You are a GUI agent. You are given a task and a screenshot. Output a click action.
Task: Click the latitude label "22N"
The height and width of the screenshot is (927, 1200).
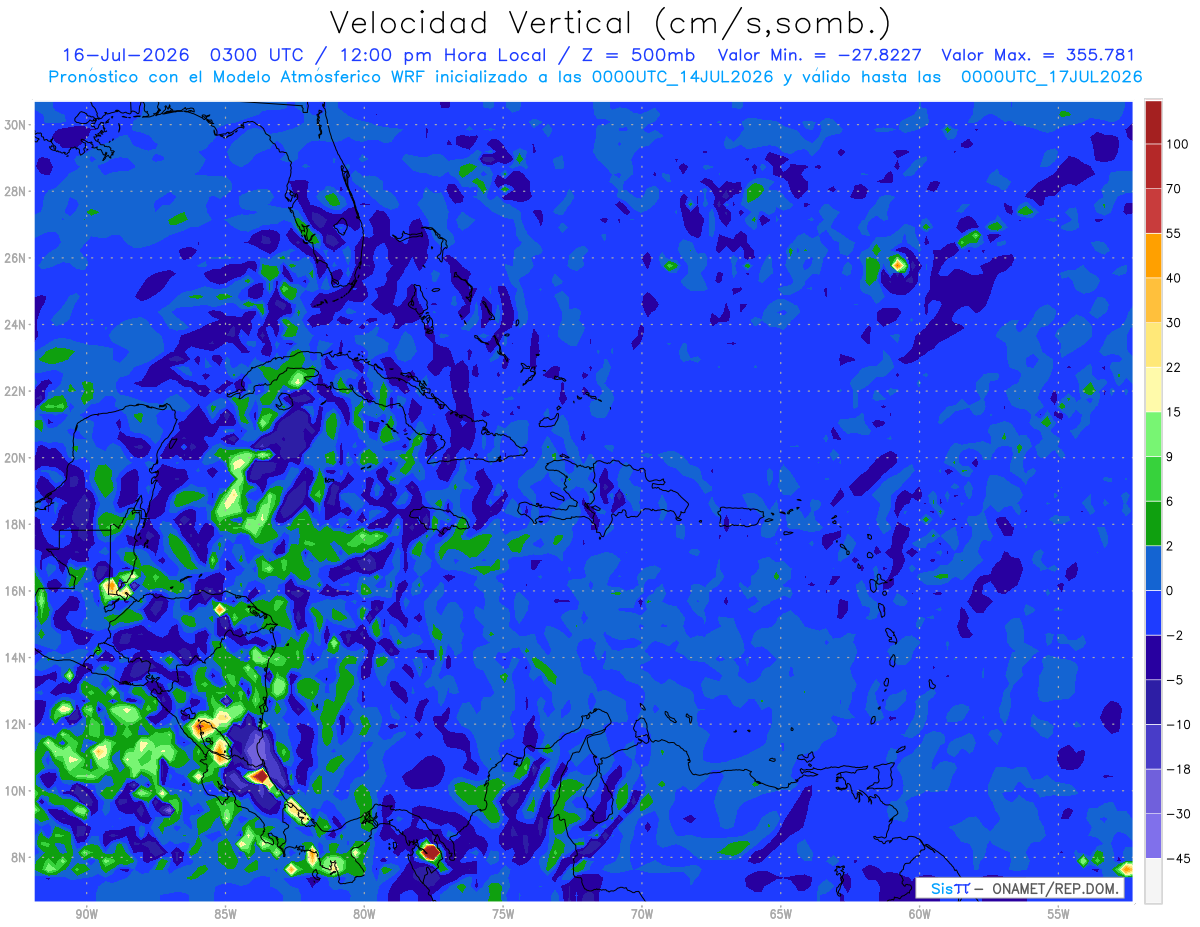click(x=17, y=391)
